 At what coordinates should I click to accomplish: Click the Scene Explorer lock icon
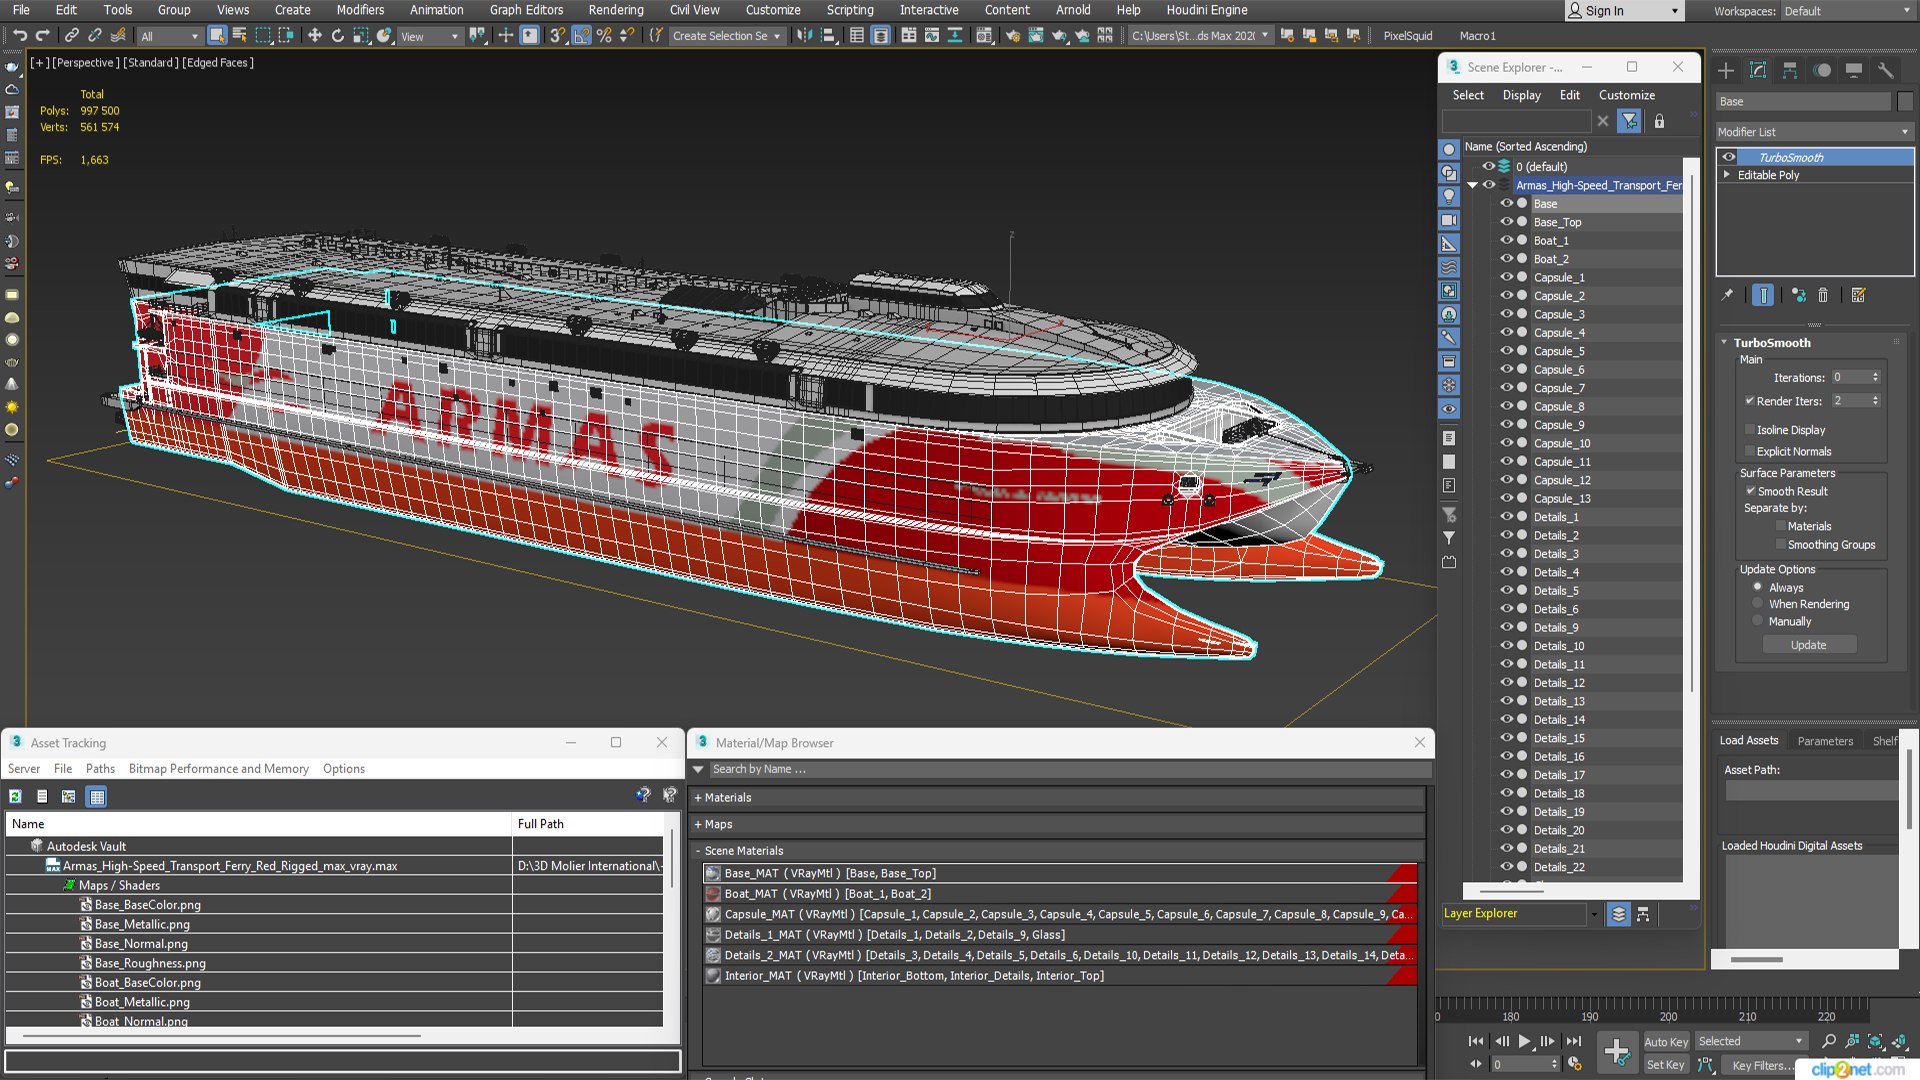(1659, 121)
